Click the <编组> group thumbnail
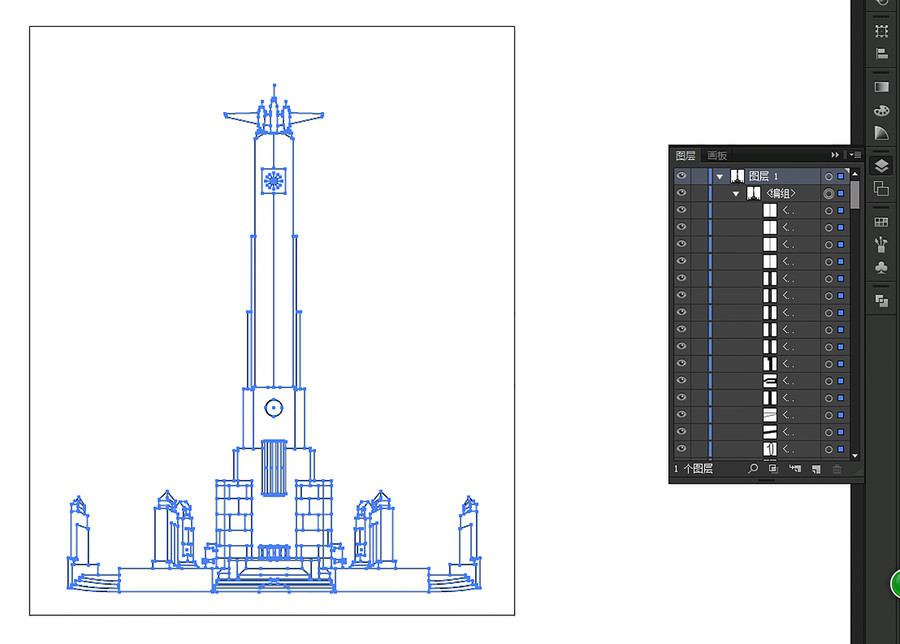Viewport: 900px width, 644px height. pyautogui.click(x=753, y=193)
